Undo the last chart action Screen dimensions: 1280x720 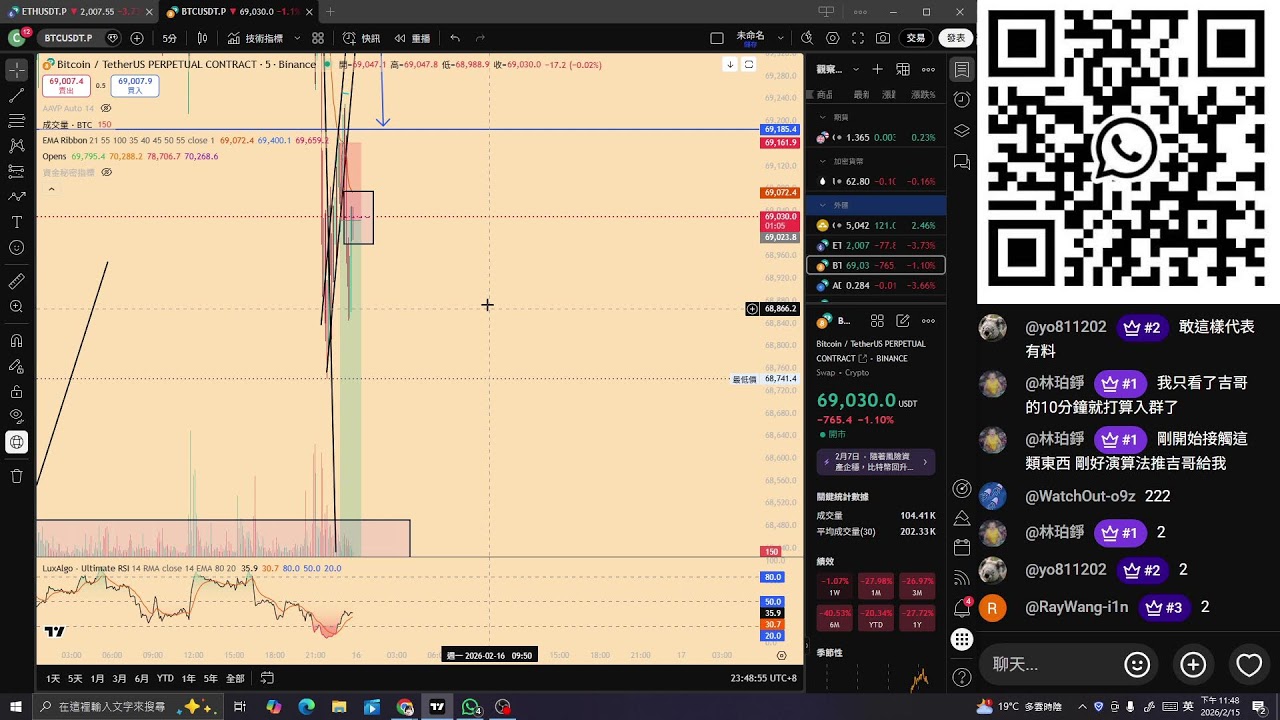tap(455, 38)
